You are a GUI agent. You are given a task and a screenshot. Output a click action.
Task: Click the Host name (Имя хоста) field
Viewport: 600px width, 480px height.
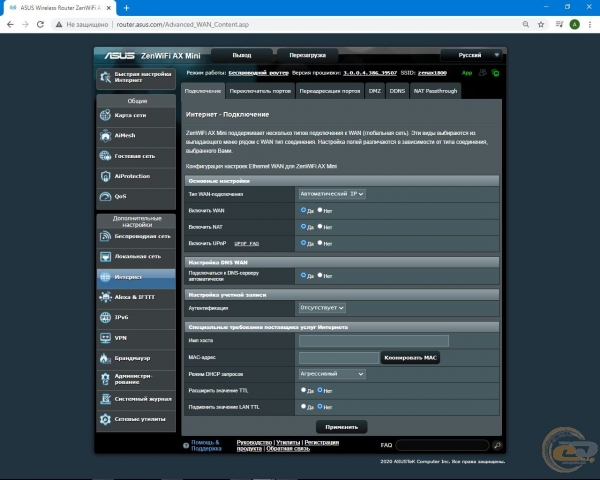374,341
